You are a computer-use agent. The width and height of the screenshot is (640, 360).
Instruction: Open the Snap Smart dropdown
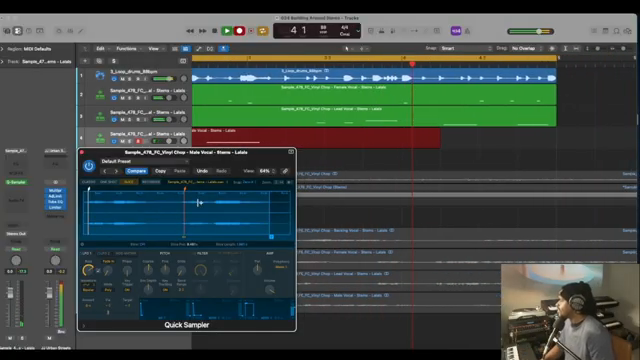coord(467,49)
